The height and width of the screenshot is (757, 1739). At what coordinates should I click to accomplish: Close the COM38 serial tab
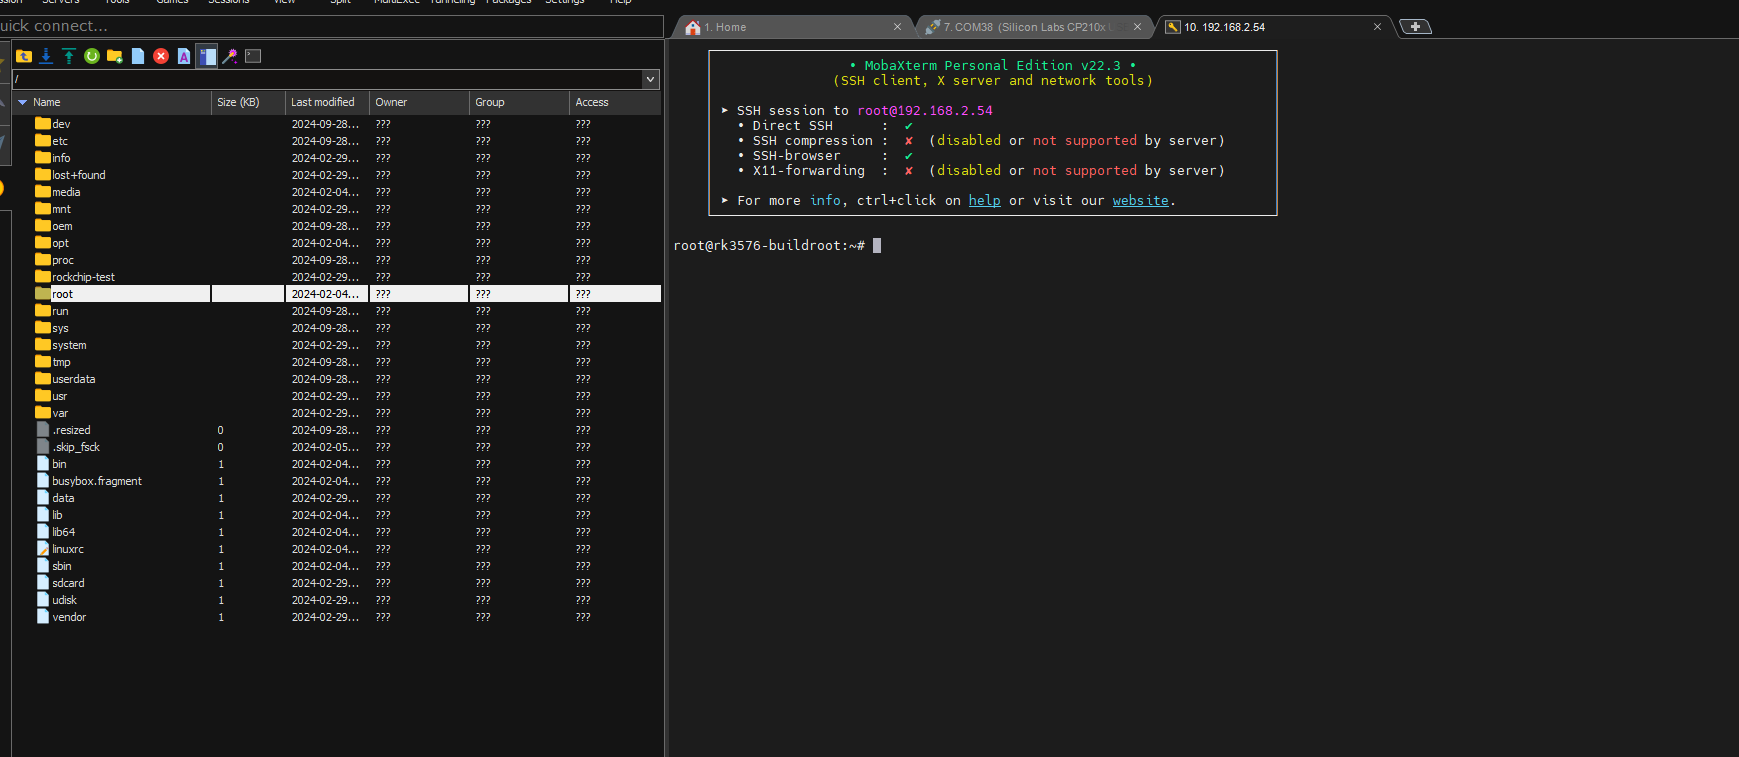[x=1137, y=27]
